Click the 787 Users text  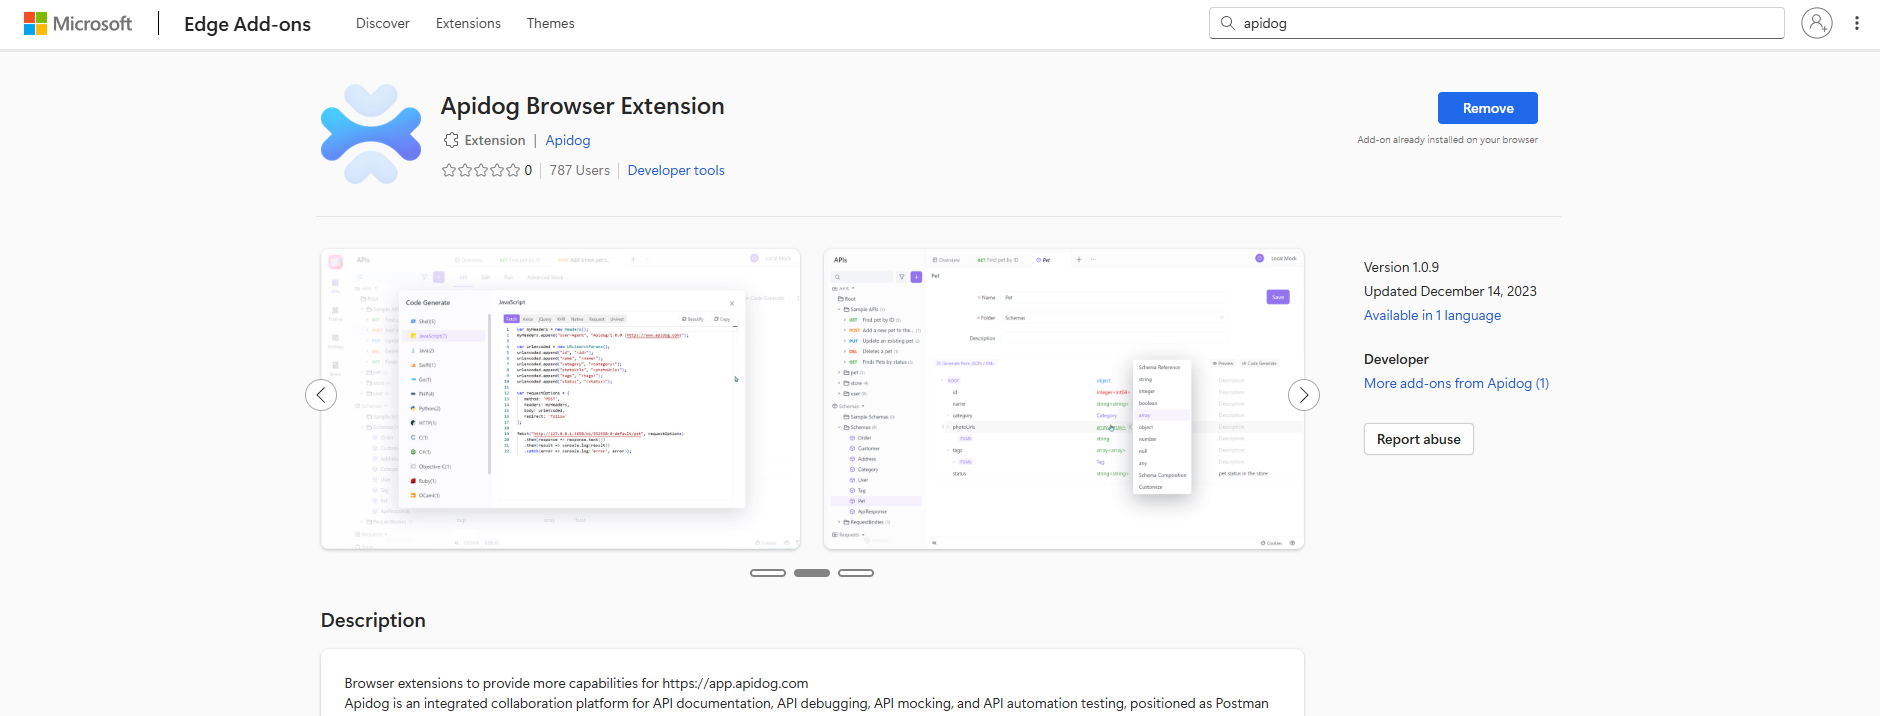[580, 170]
